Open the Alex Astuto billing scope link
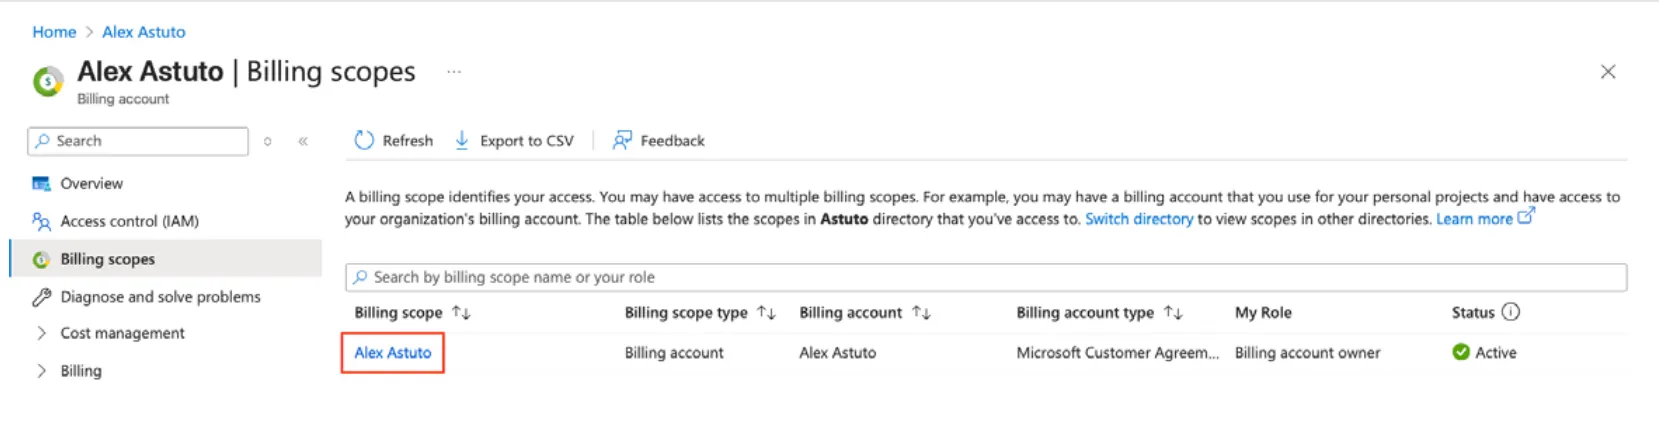1659x421 pixels. (x=393, y=353)
